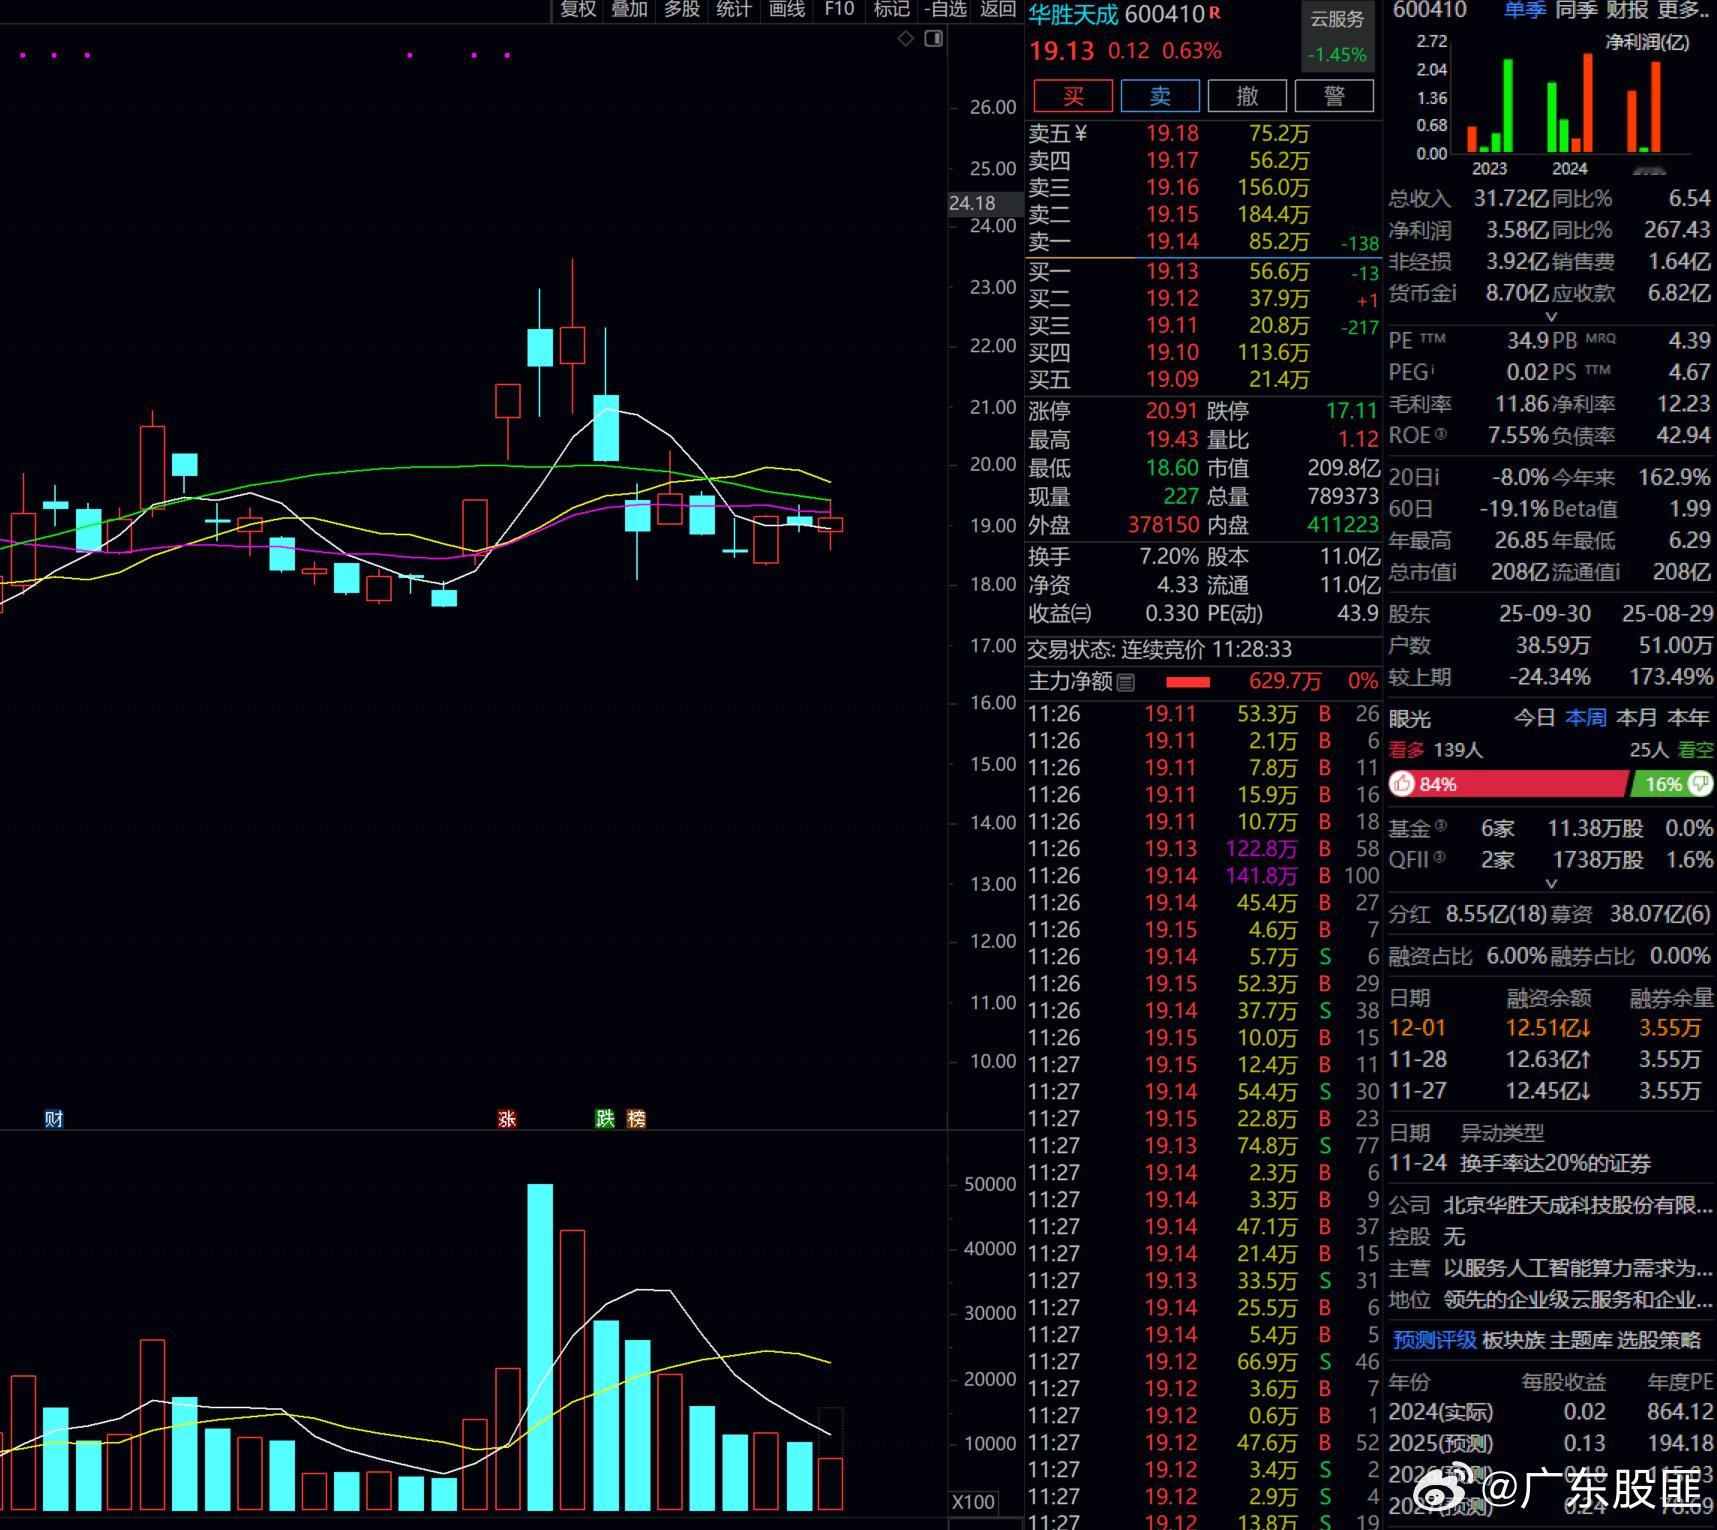
Task: Select 今日 in the 眼光 section
Action: click(1534, 718)
